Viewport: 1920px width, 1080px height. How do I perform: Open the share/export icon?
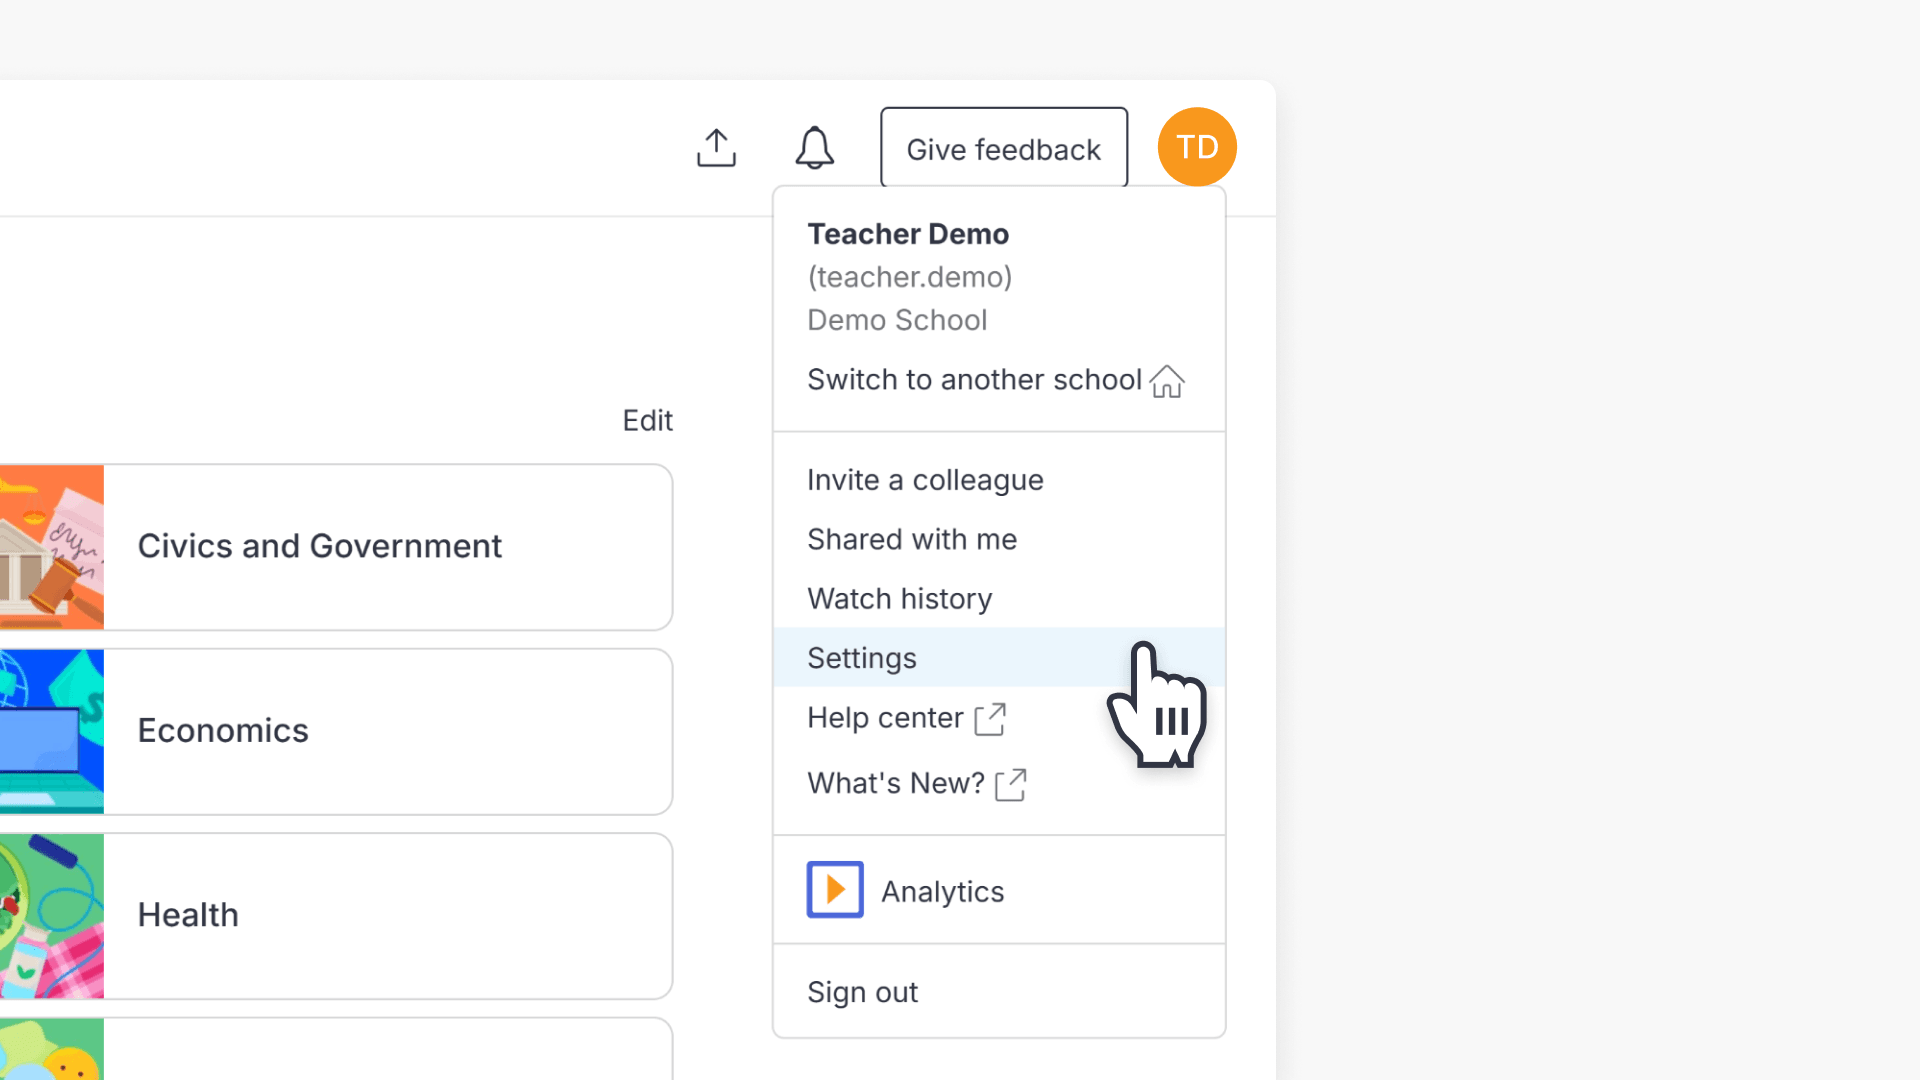716,147
